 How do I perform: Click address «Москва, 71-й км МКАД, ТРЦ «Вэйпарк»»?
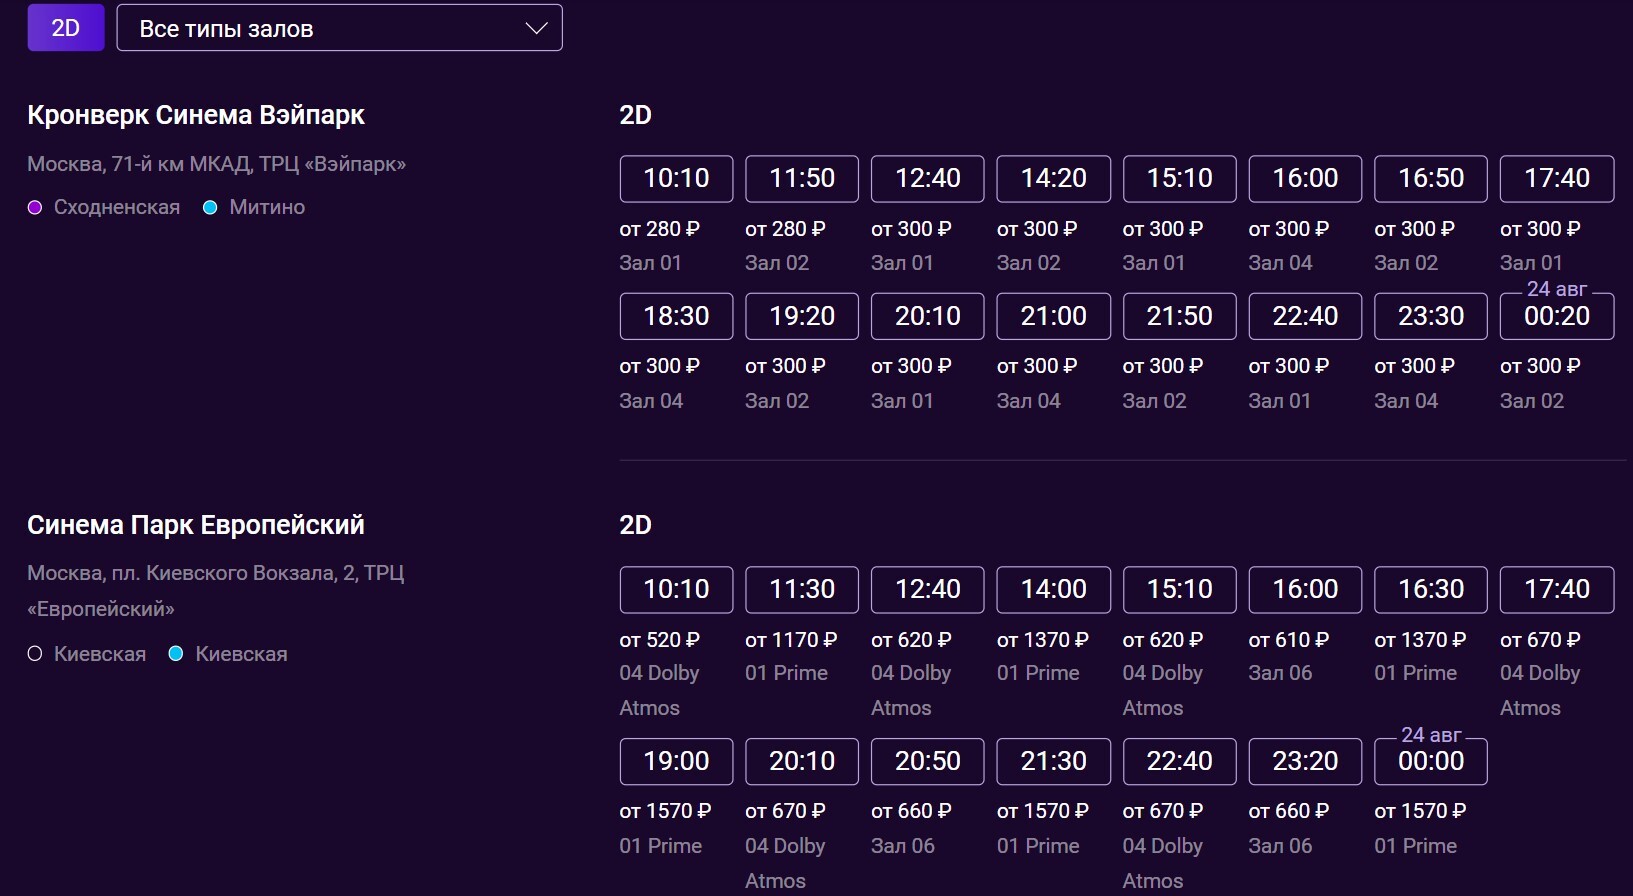pos(217,164)
